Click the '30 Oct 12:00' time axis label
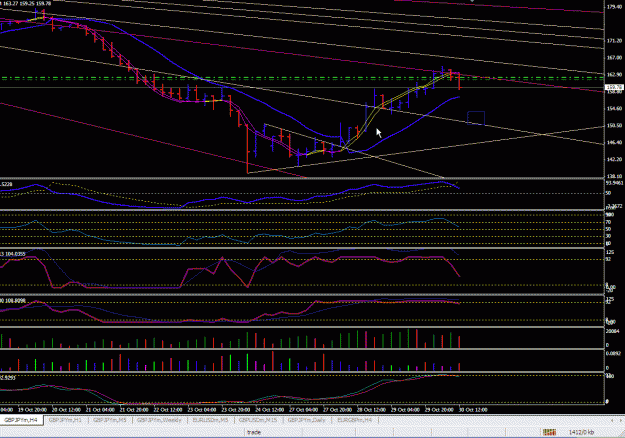 pyautogui.click(x=473, y=410)
